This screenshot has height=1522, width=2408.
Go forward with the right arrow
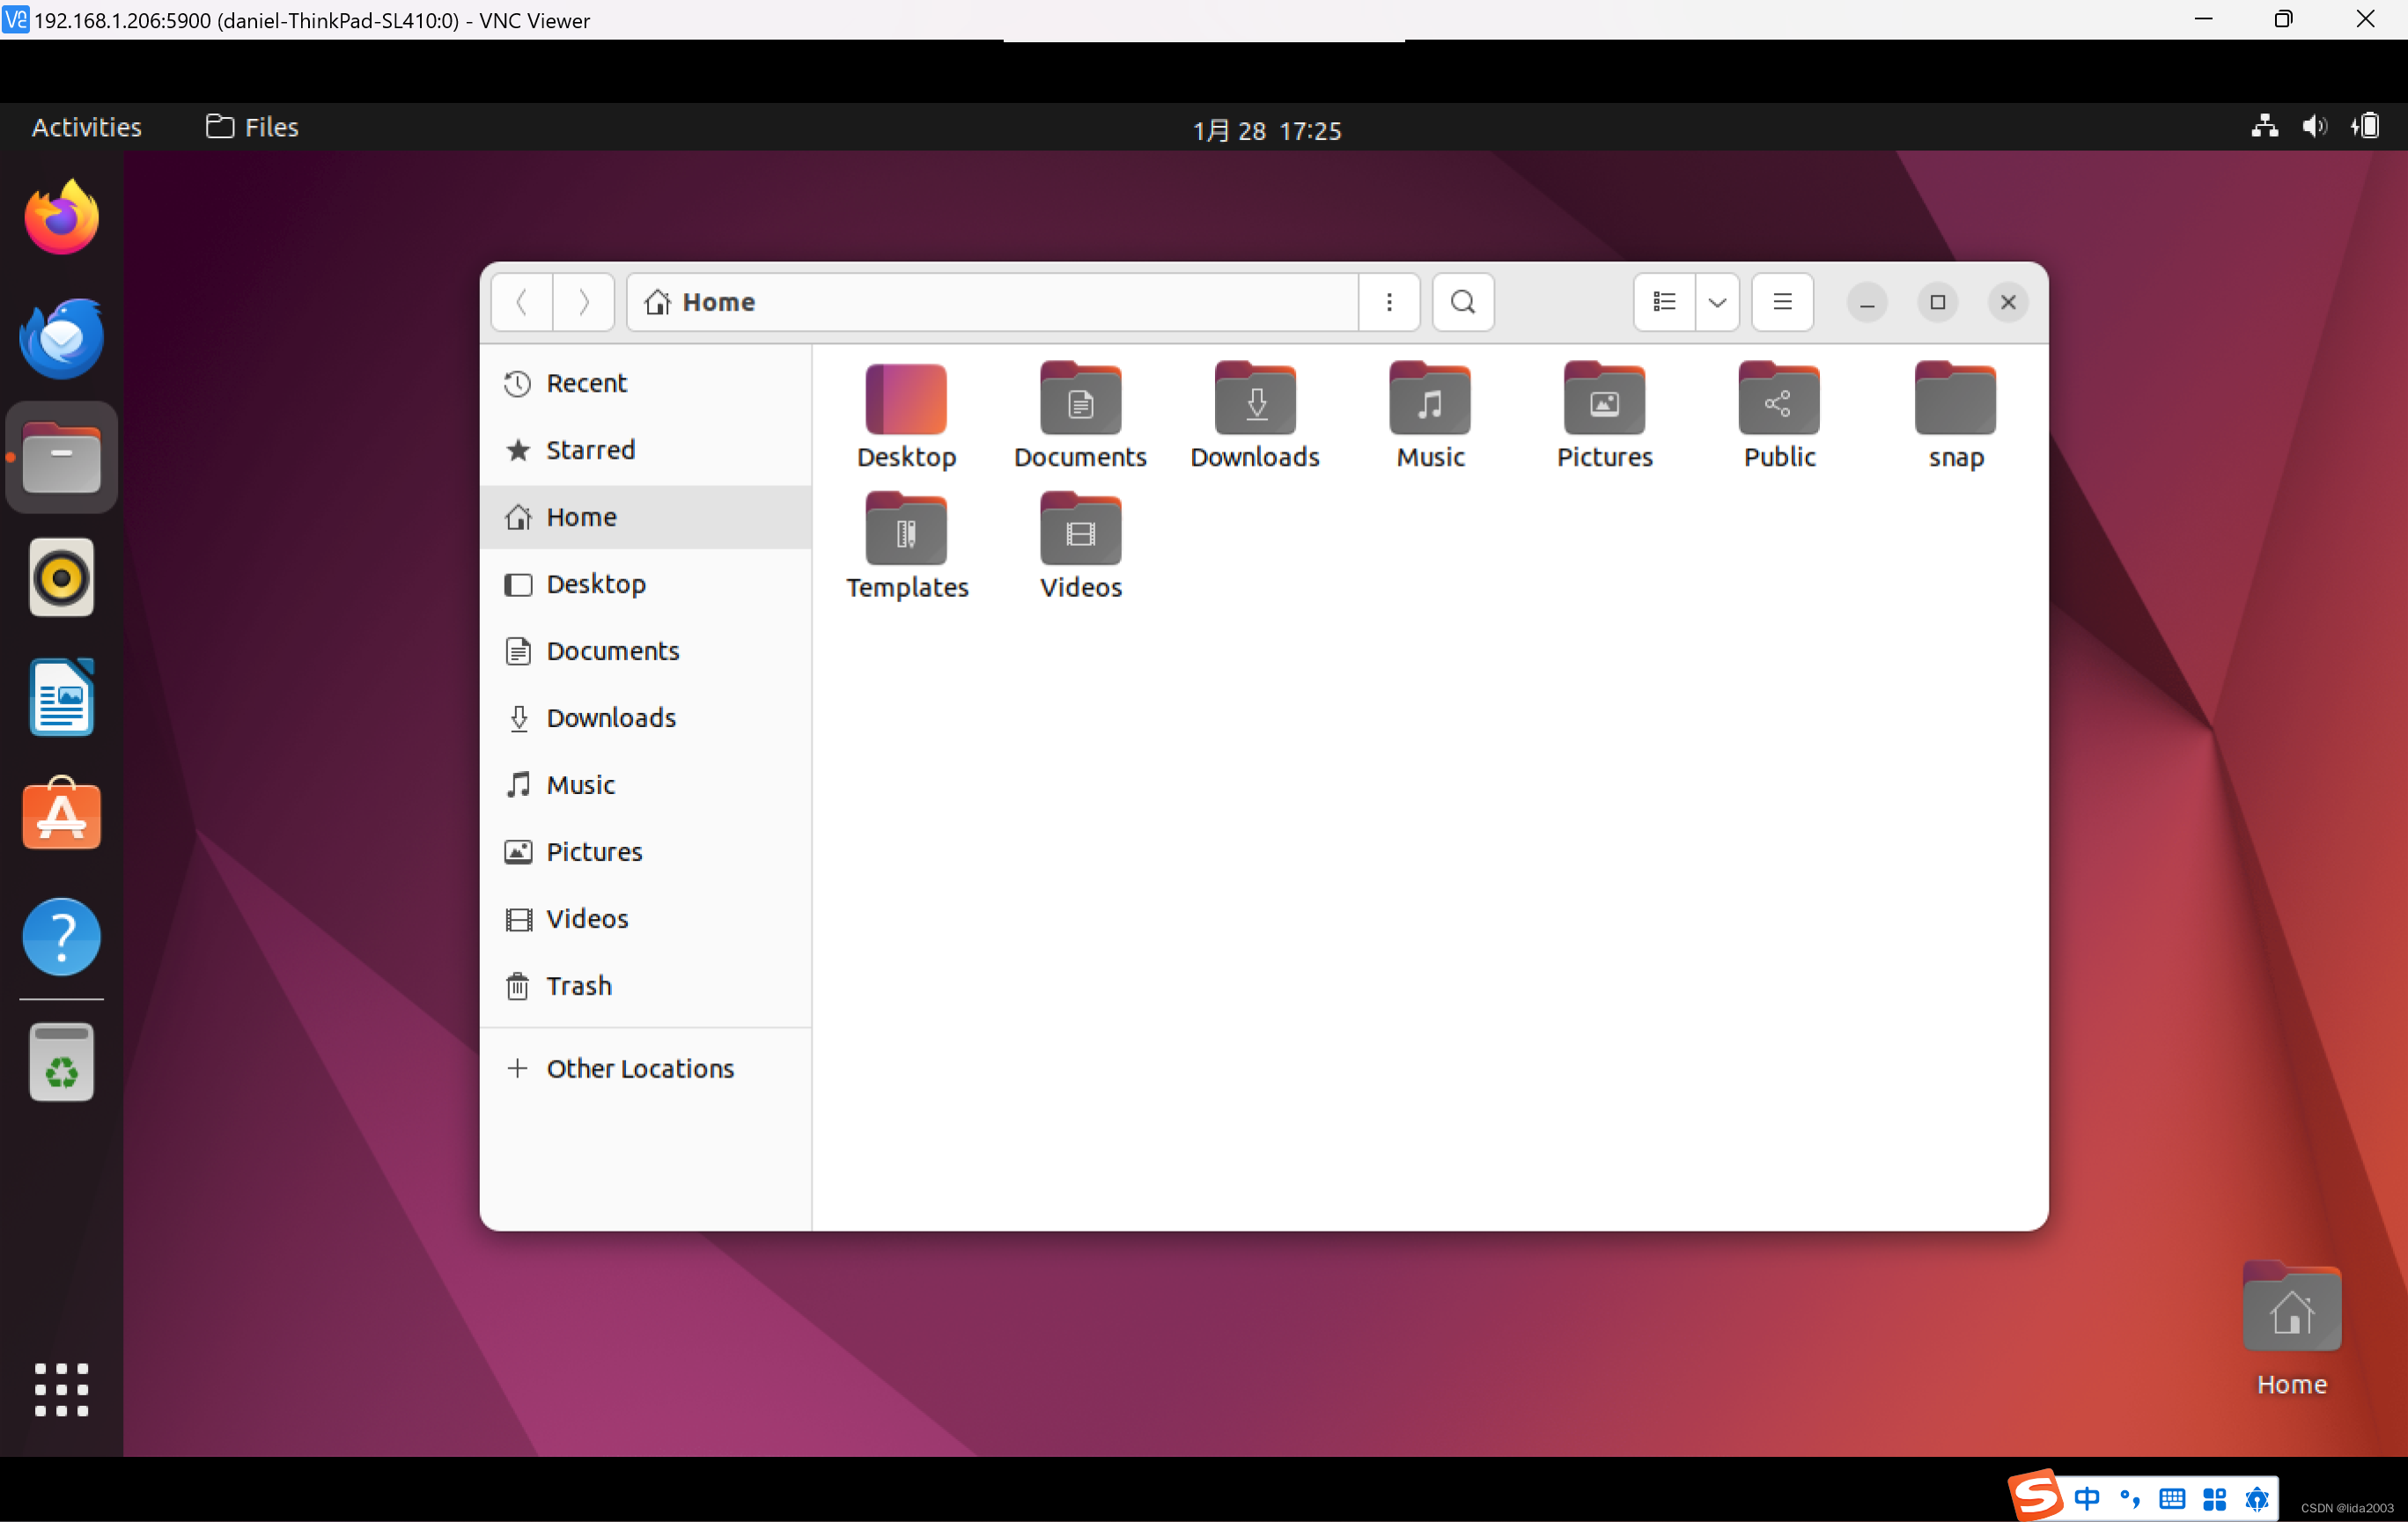[583, 301]
